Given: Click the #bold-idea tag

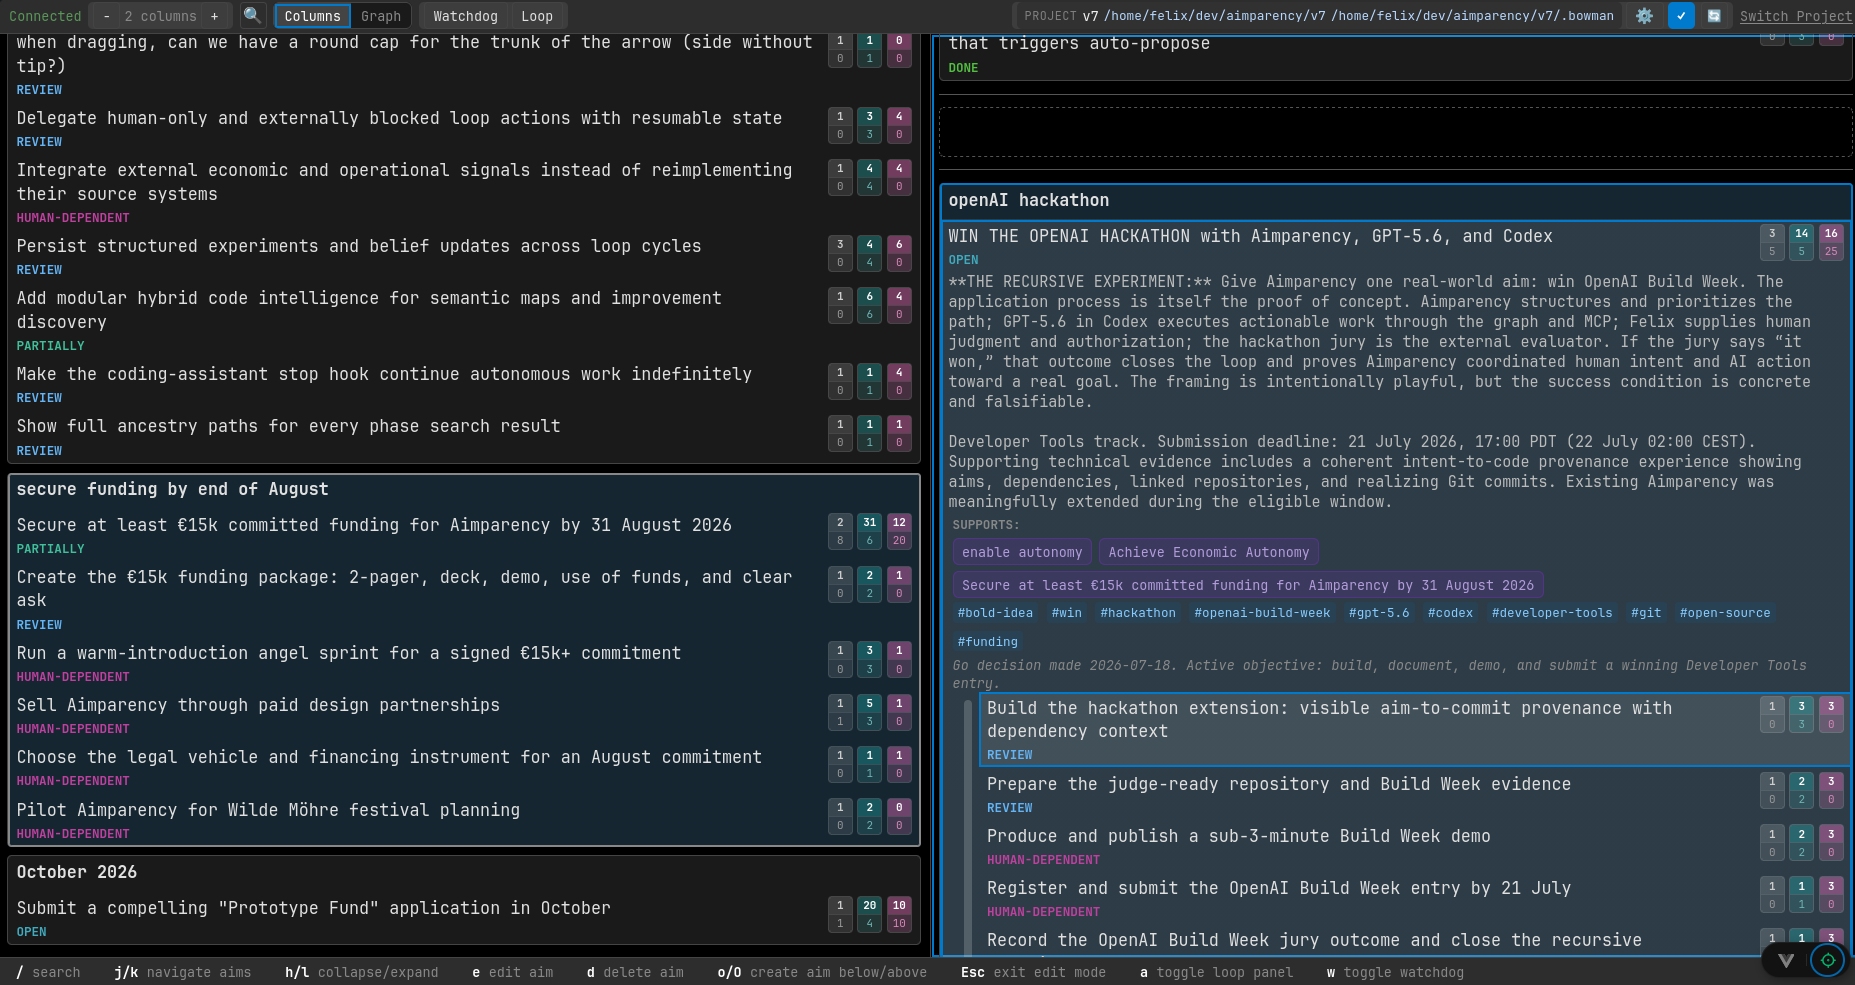Looking at the screenshot, I should pos(995,613).
